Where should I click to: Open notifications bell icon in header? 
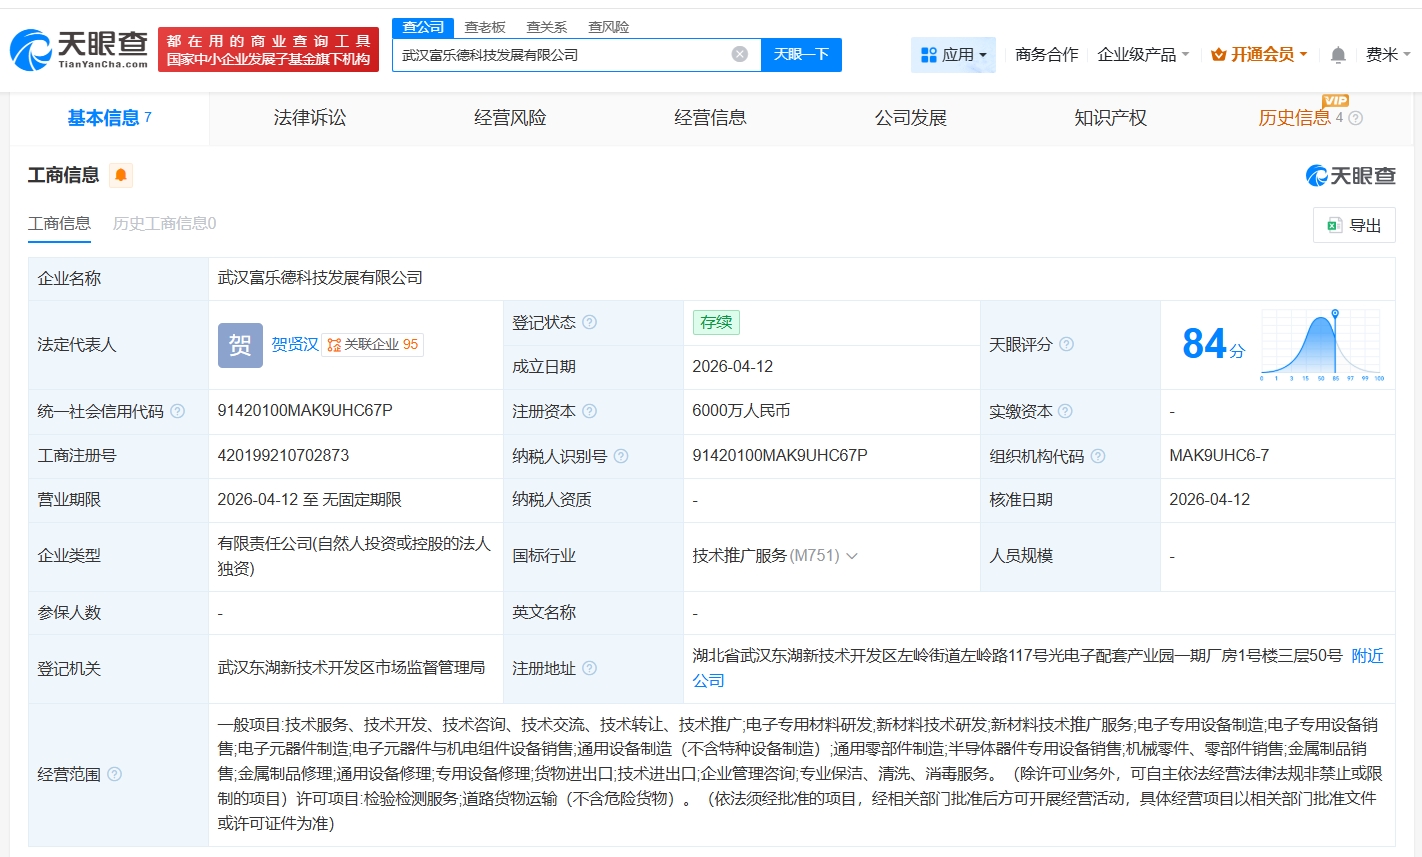point(1338,55)
